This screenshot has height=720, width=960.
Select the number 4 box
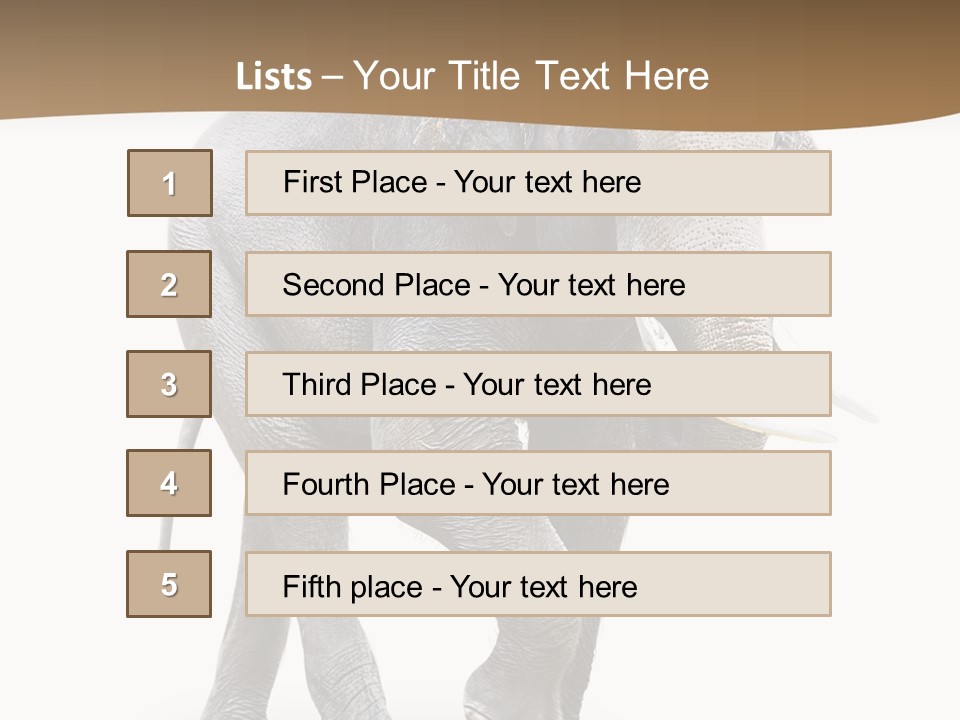coord(169,483)
